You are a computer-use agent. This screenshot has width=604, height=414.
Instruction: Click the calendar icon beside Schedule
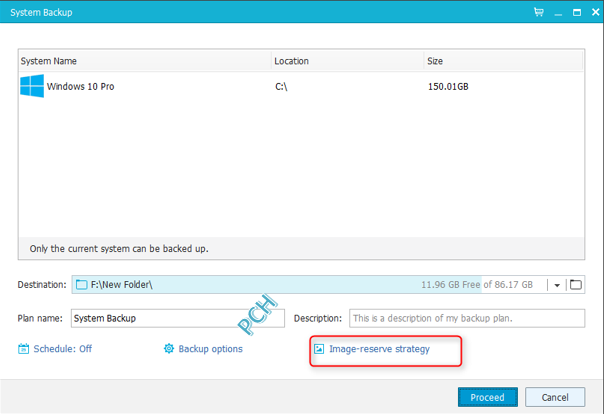click(x=23, y=349)
